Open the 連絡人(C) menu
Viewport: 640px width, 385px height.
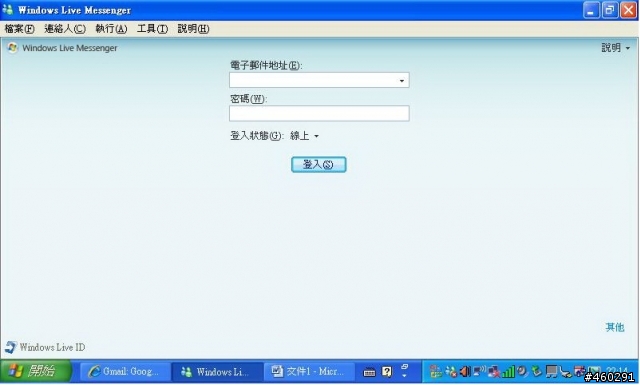tap(65, 29)
